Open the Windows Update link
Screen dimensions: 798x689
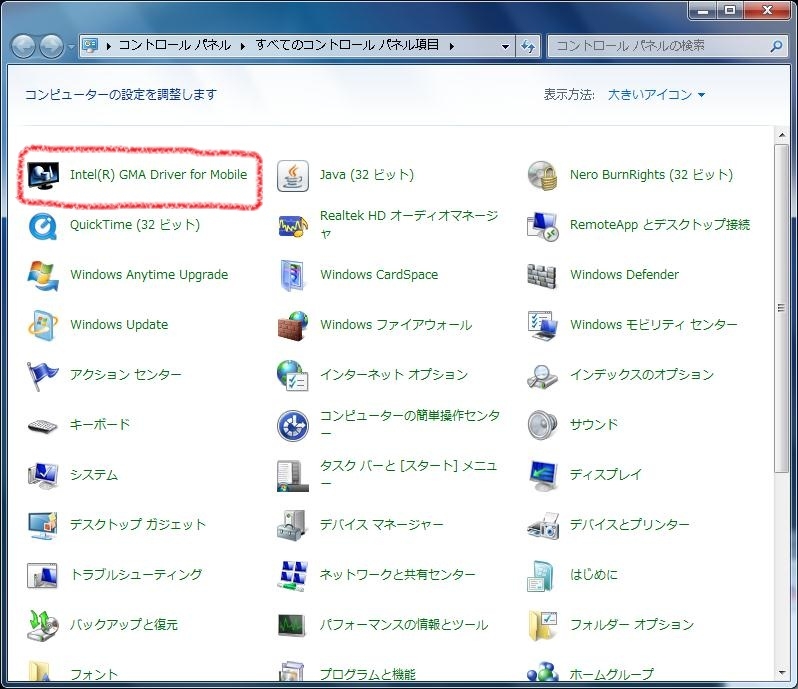click(119, 325)
